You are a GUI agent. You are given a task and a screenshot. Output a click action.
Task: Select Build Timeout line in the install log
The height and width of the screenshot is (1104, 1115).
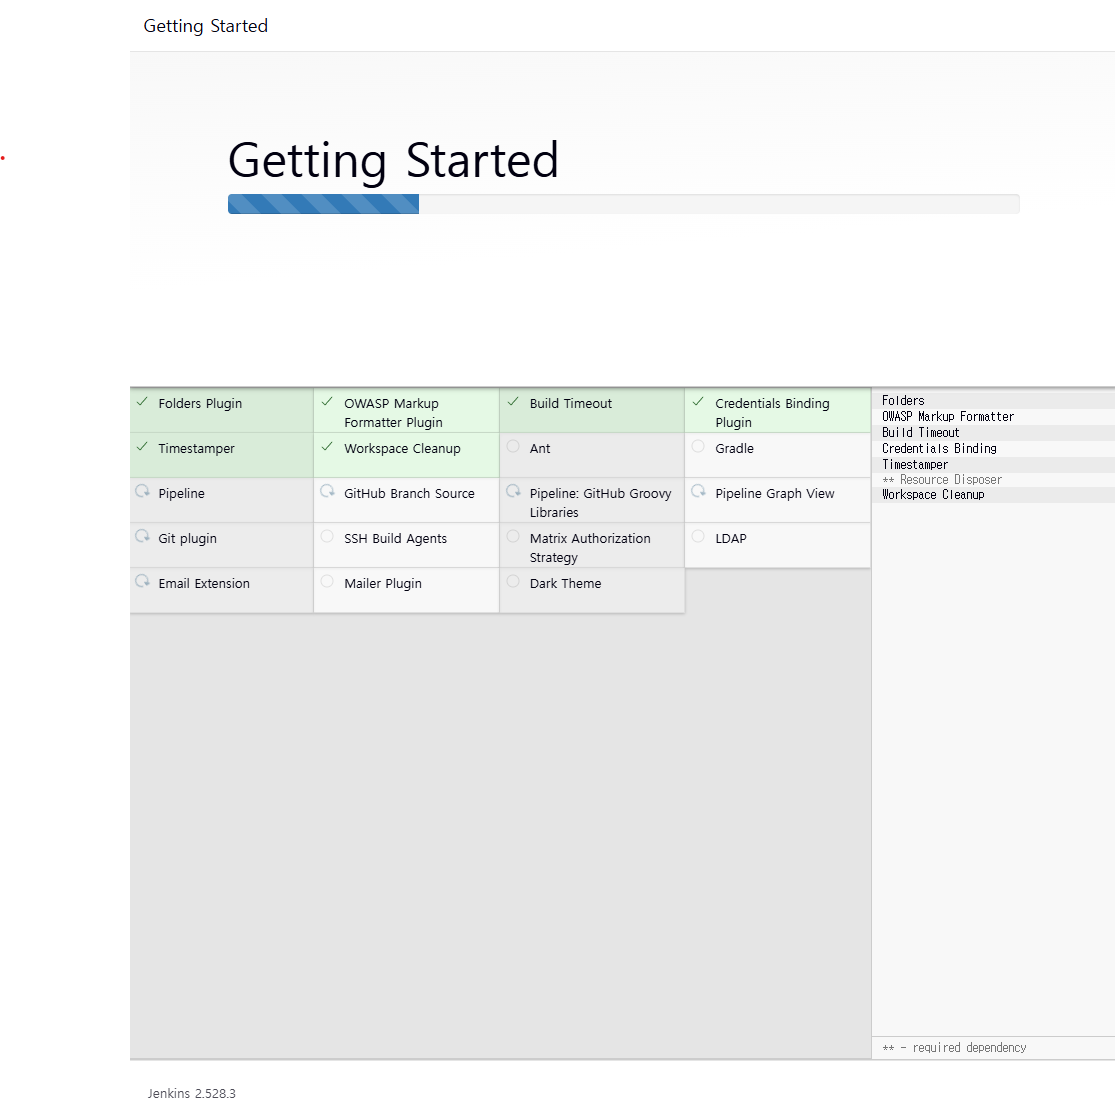coord(920,432)
